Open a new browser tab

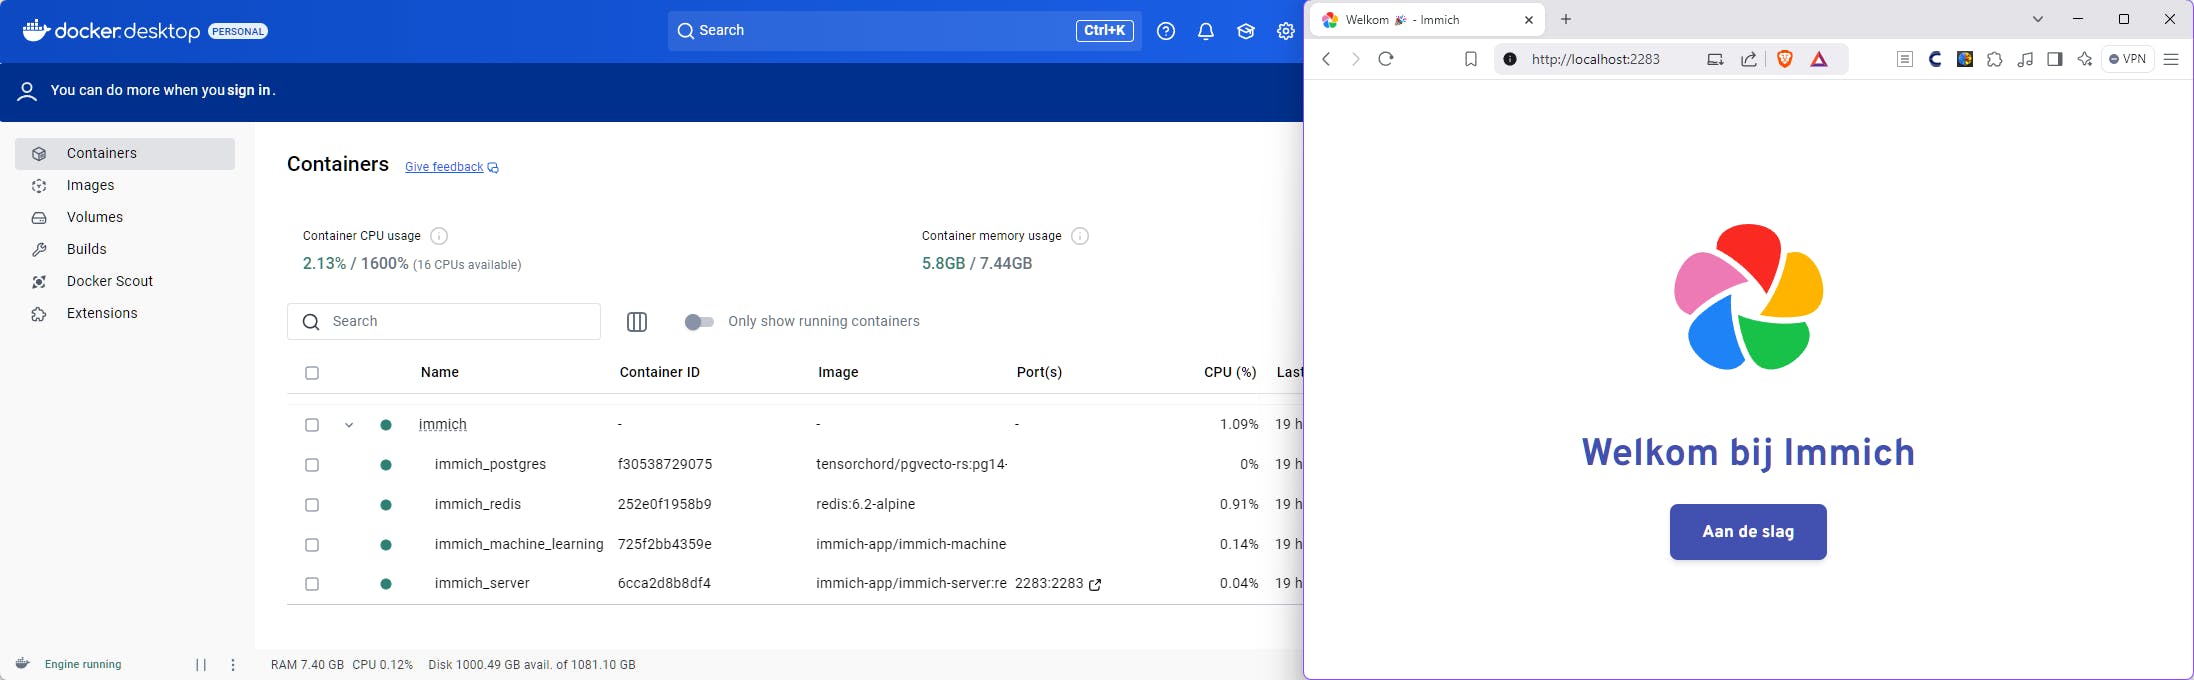pyautogui.click(x=1566, y=19)
